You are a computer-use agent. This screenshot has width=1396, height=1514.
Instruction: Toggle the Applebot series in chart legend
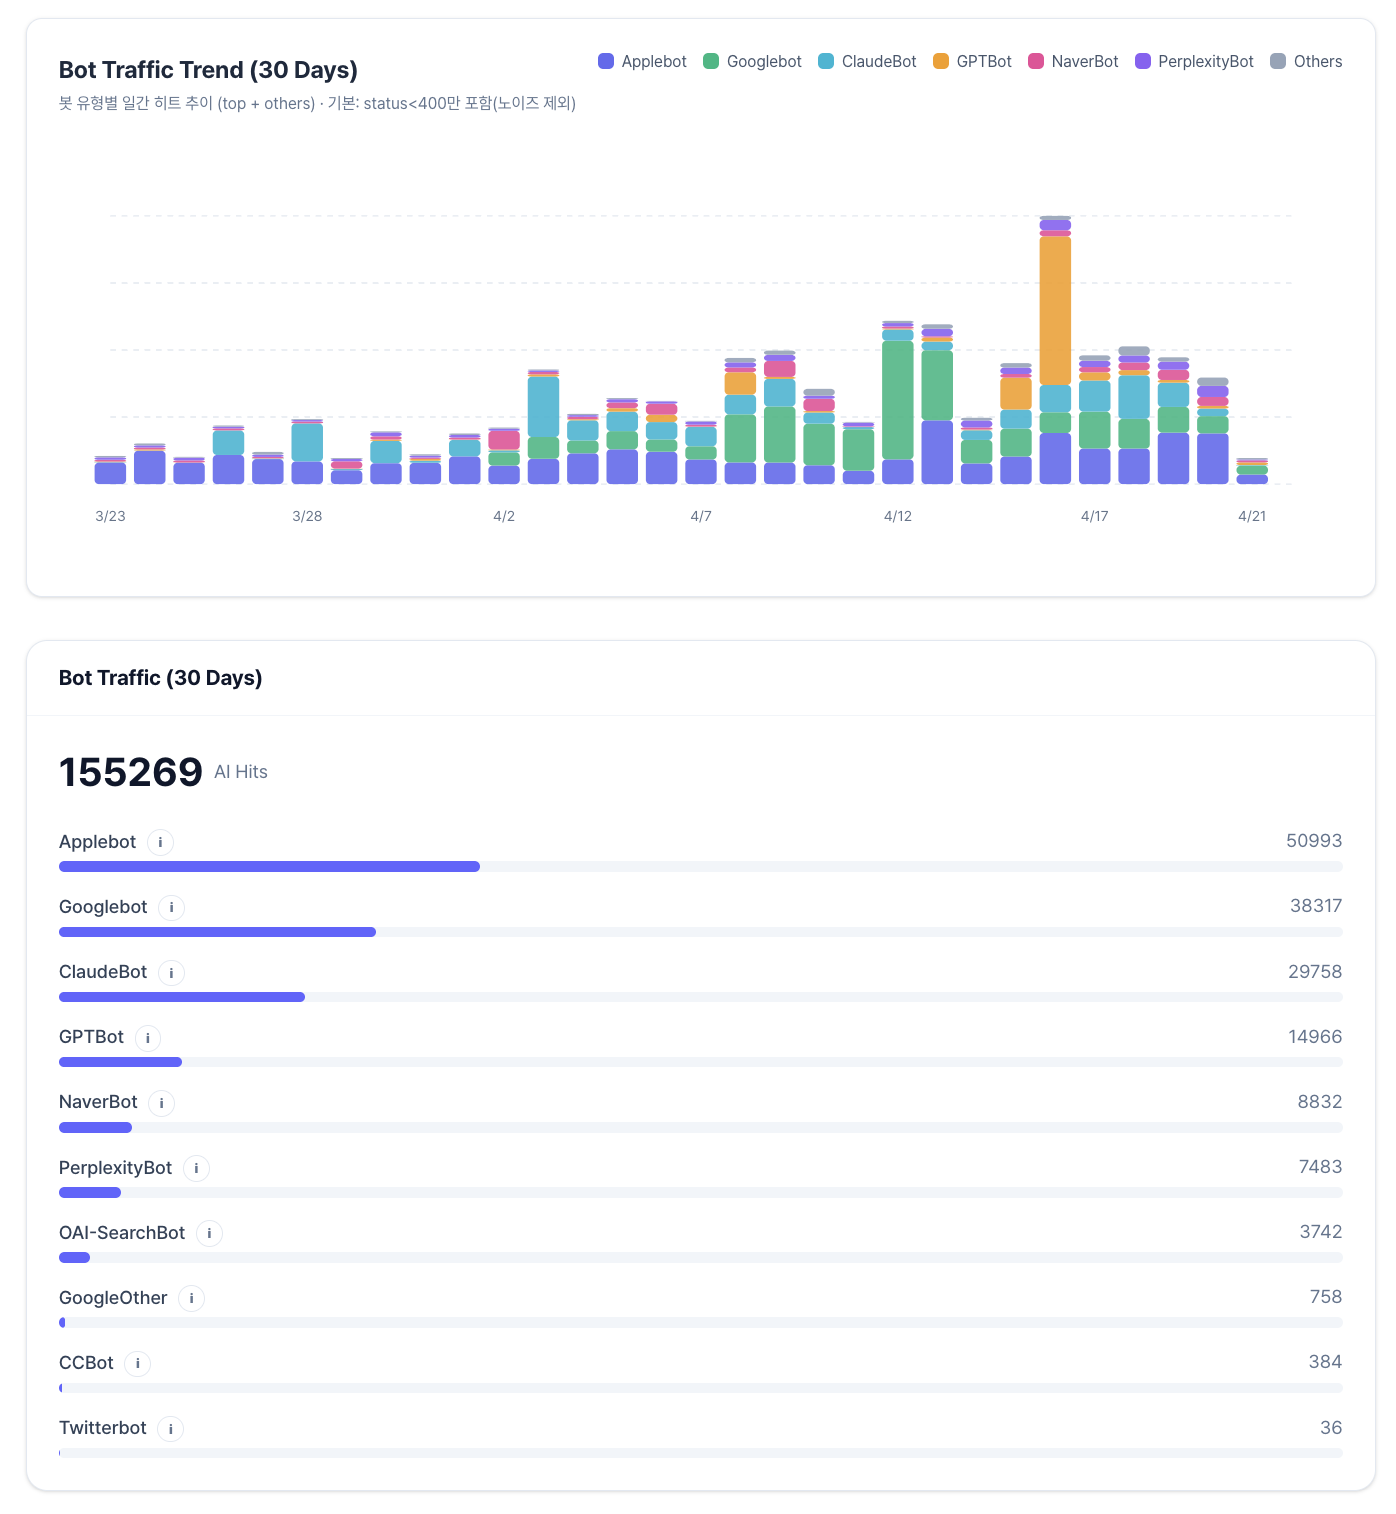tap(642, 61)
